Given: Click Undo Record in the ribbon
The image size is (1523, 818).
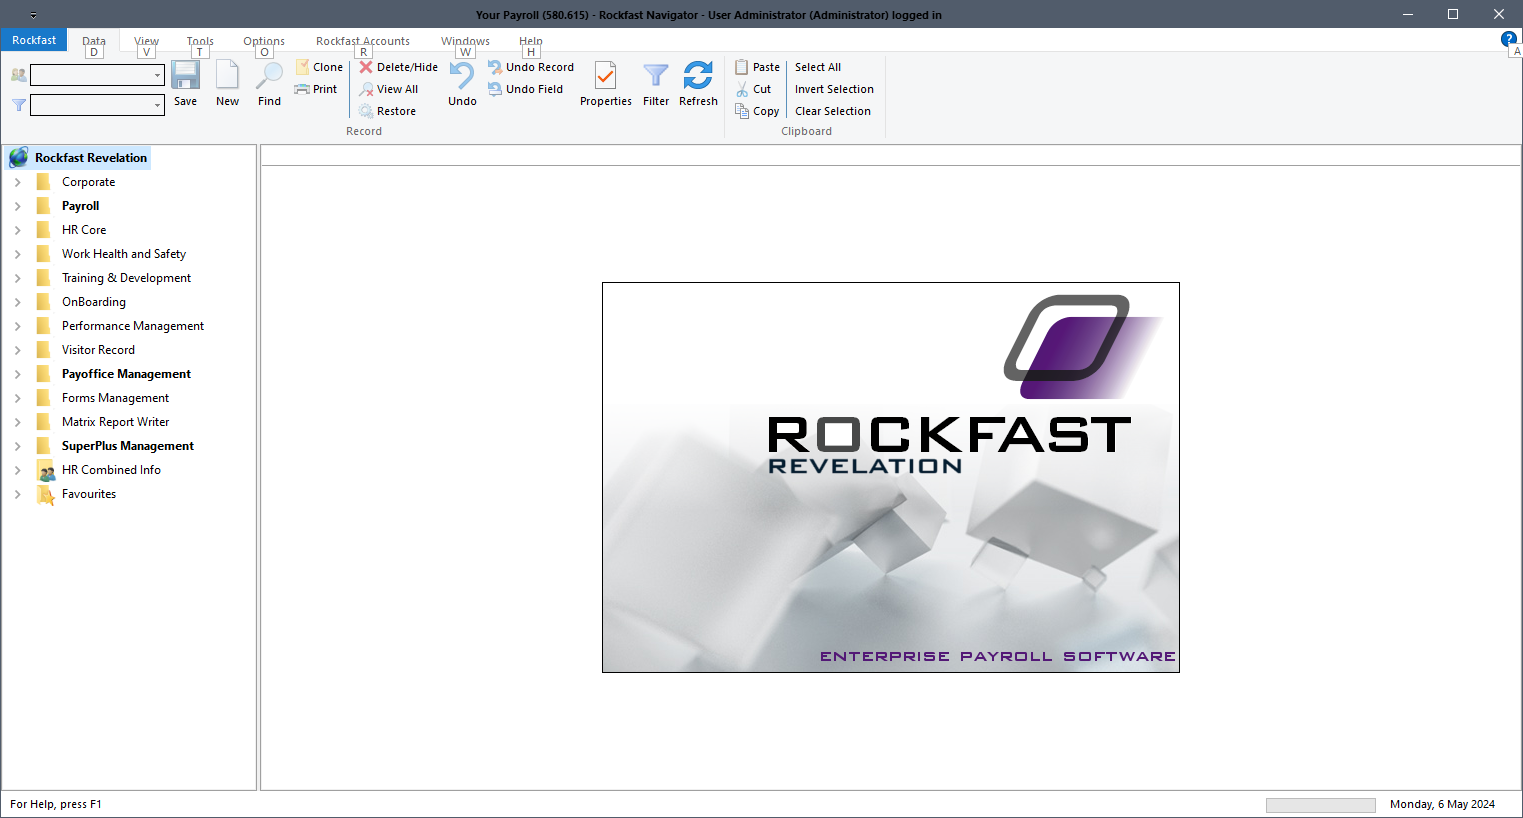Looking at the screenshot, I should tap(531, 66).
